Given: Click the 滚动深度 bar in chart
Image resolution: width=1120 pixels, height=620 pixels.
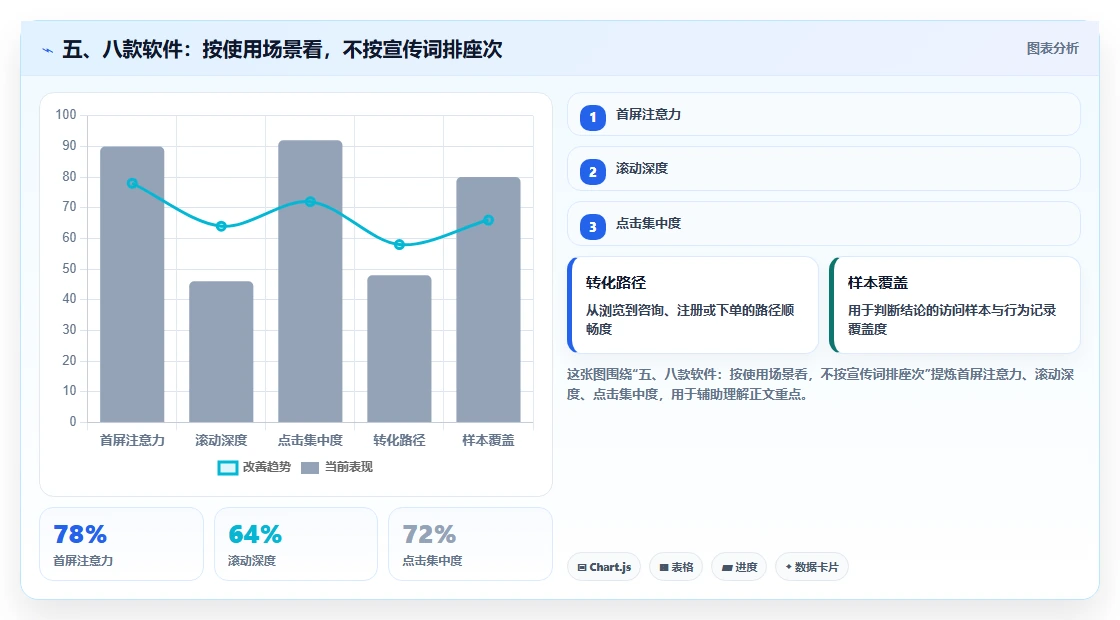Looking at the screenshot, I should [221, 351].
